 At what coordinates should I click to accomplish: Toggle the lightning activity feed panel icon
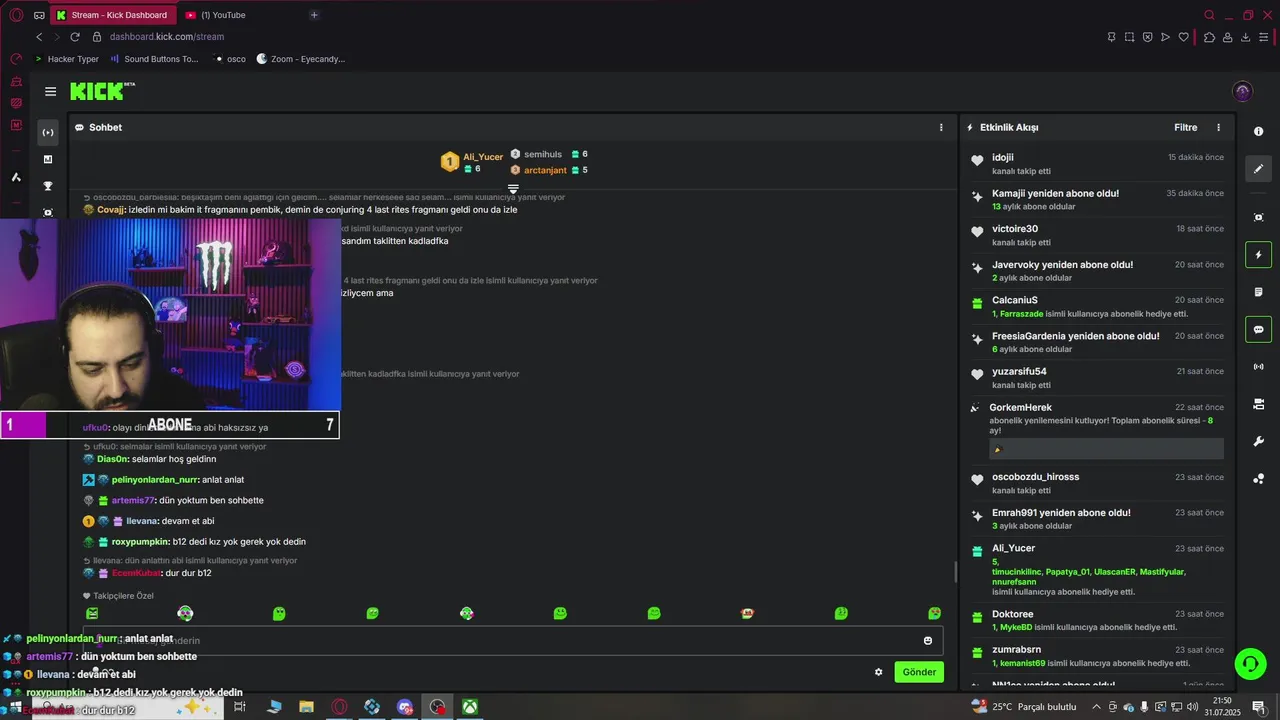(x=1258, y=255)
